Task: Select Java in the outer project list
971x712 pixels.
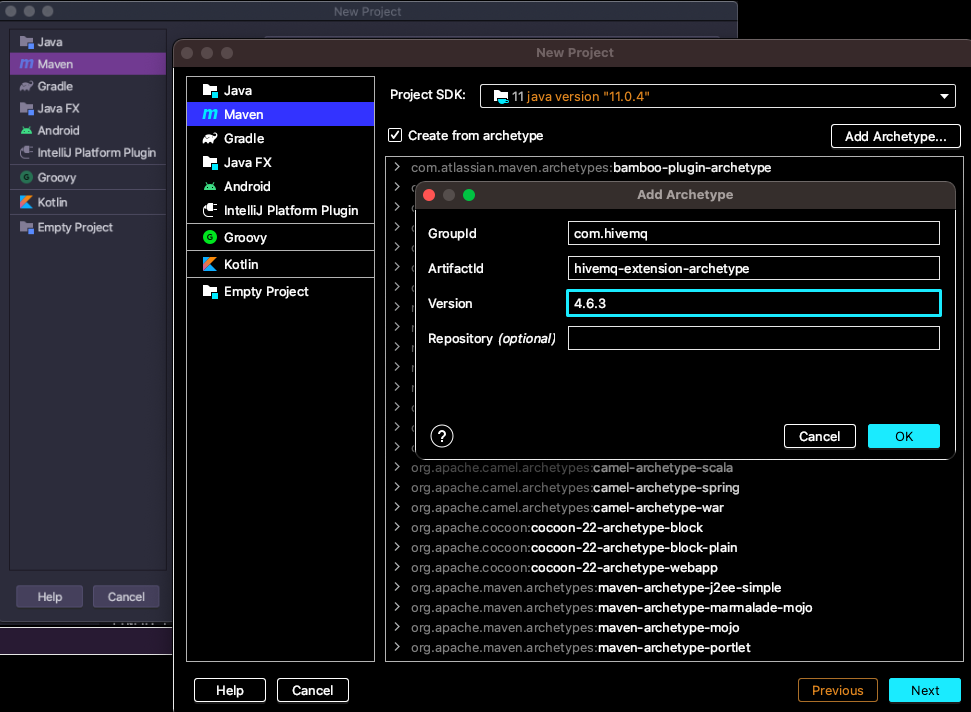Action: pyautogui.click(x=237, y=90)
